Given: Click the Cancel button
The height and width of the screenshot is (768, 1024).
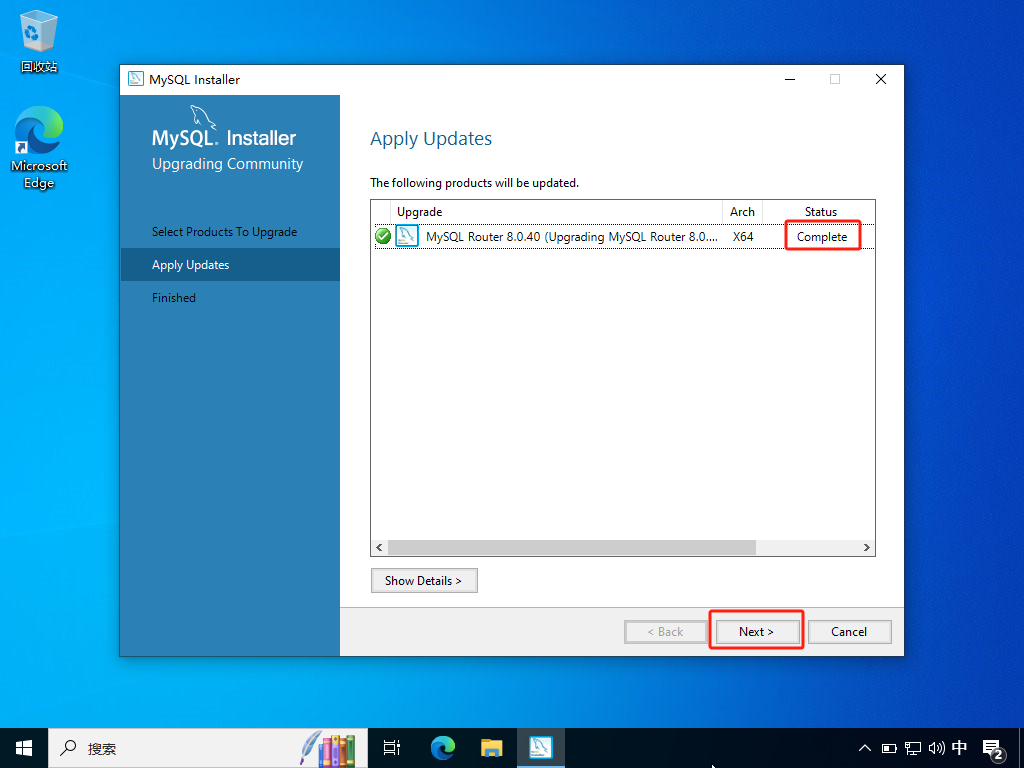Looking at the screenshot, I should pyautogui.click(x=848, y=631).
